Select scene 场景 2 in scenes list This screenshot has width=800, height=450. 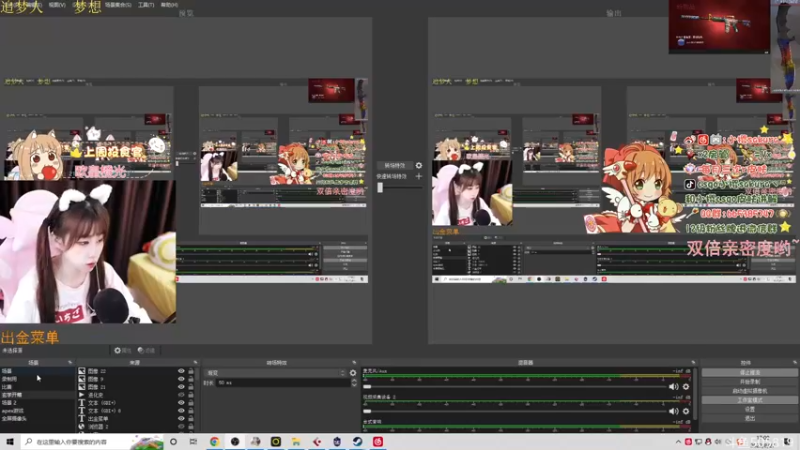37,403
